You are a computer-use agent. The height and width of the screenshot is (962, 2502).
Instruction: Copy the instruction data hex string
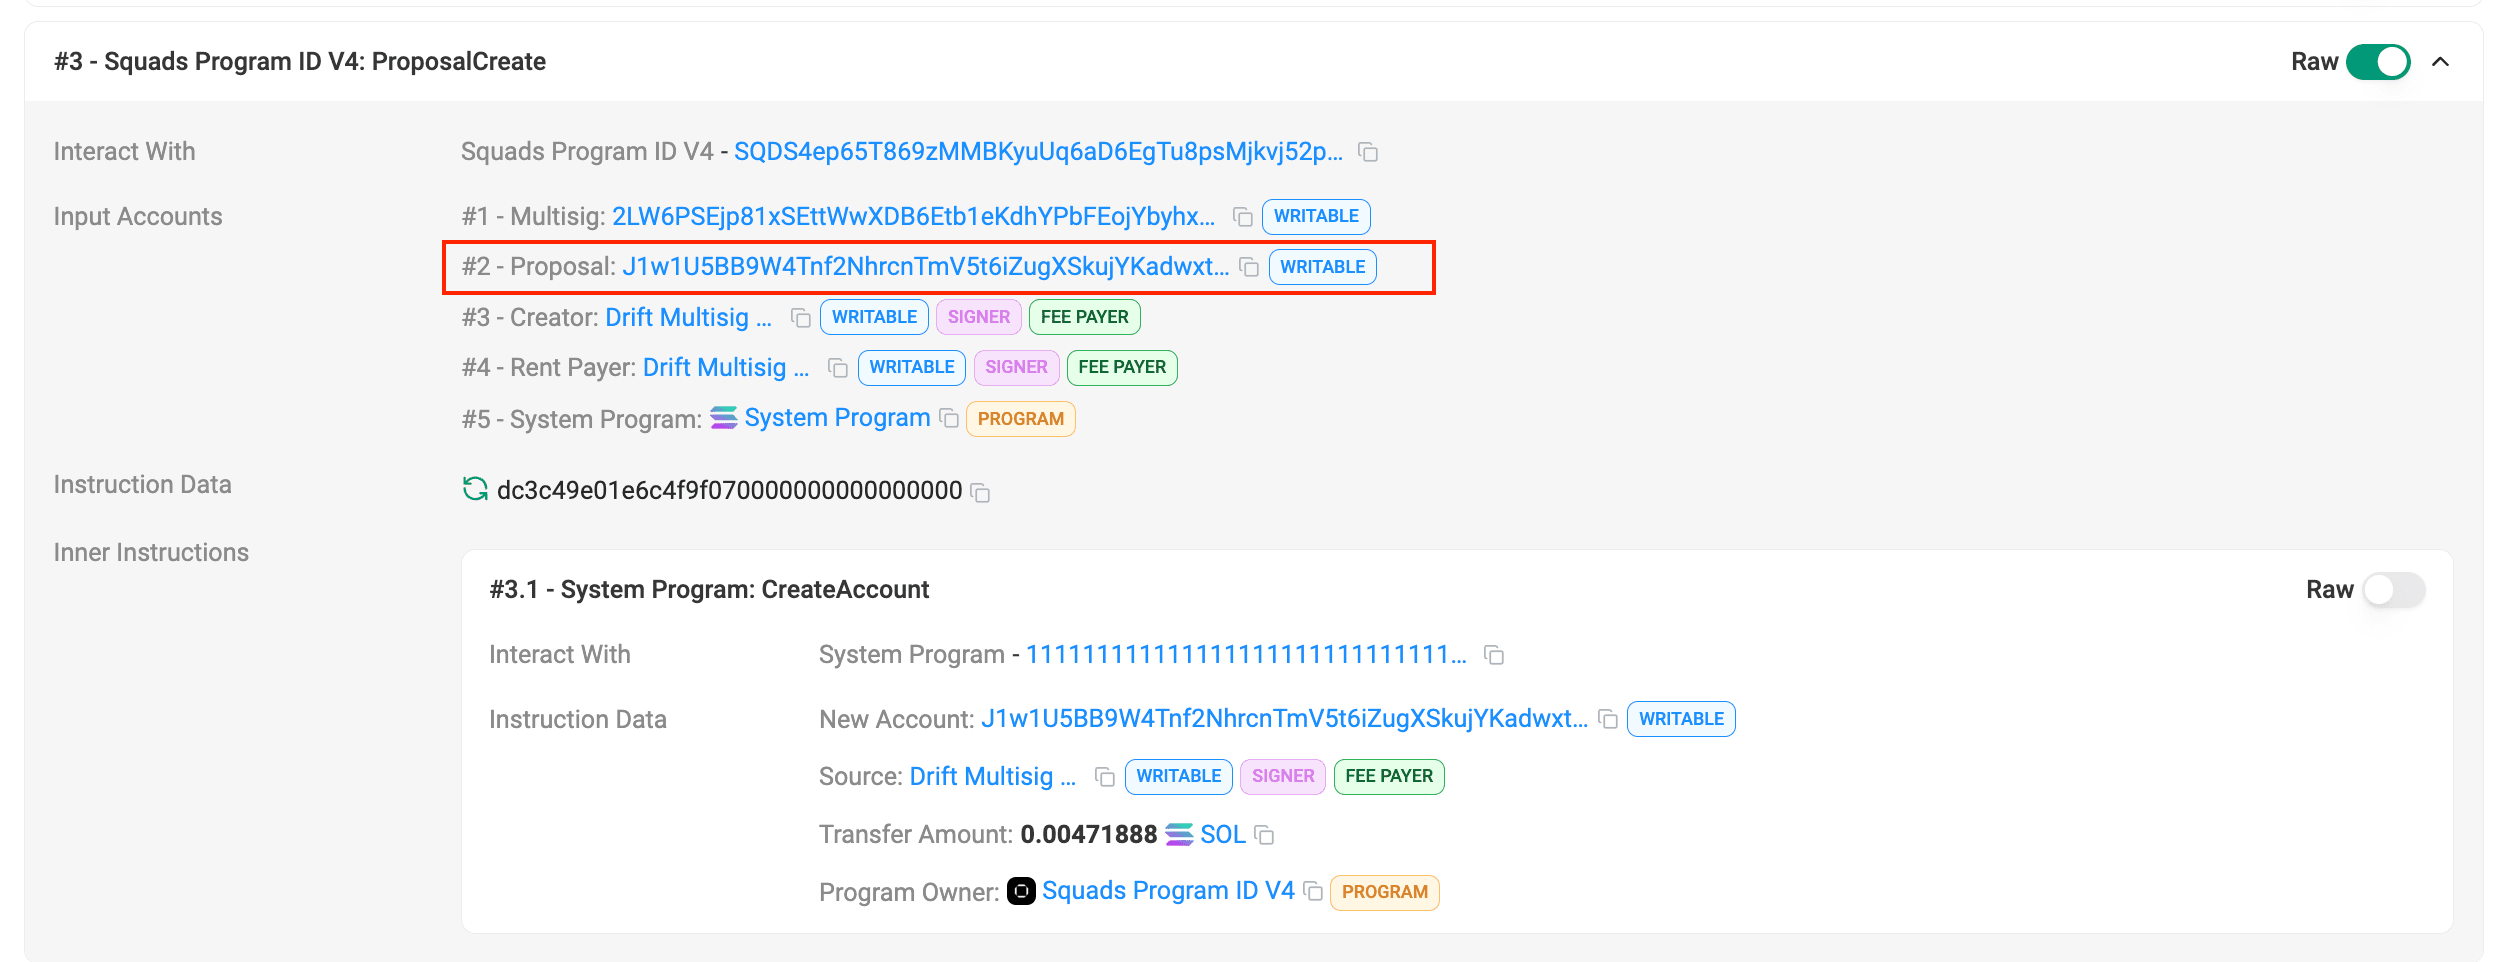coord(981,492)
